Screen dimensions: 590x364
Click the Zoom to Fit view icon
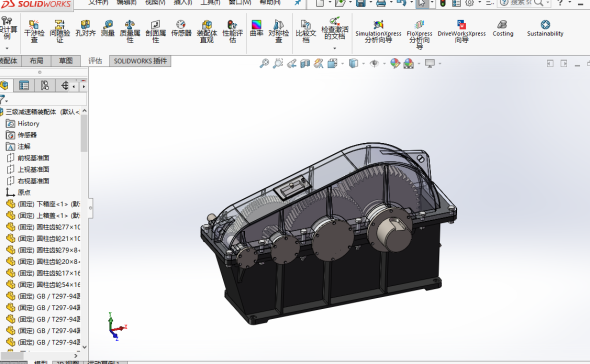(264, 63)
